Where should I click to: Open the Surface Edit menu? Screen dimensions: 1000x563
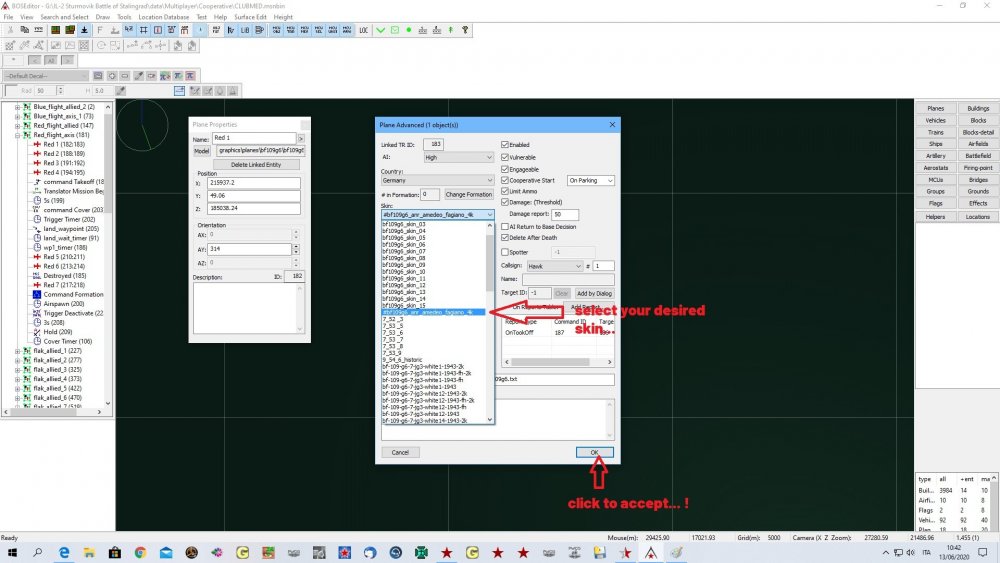coord(250,17)
